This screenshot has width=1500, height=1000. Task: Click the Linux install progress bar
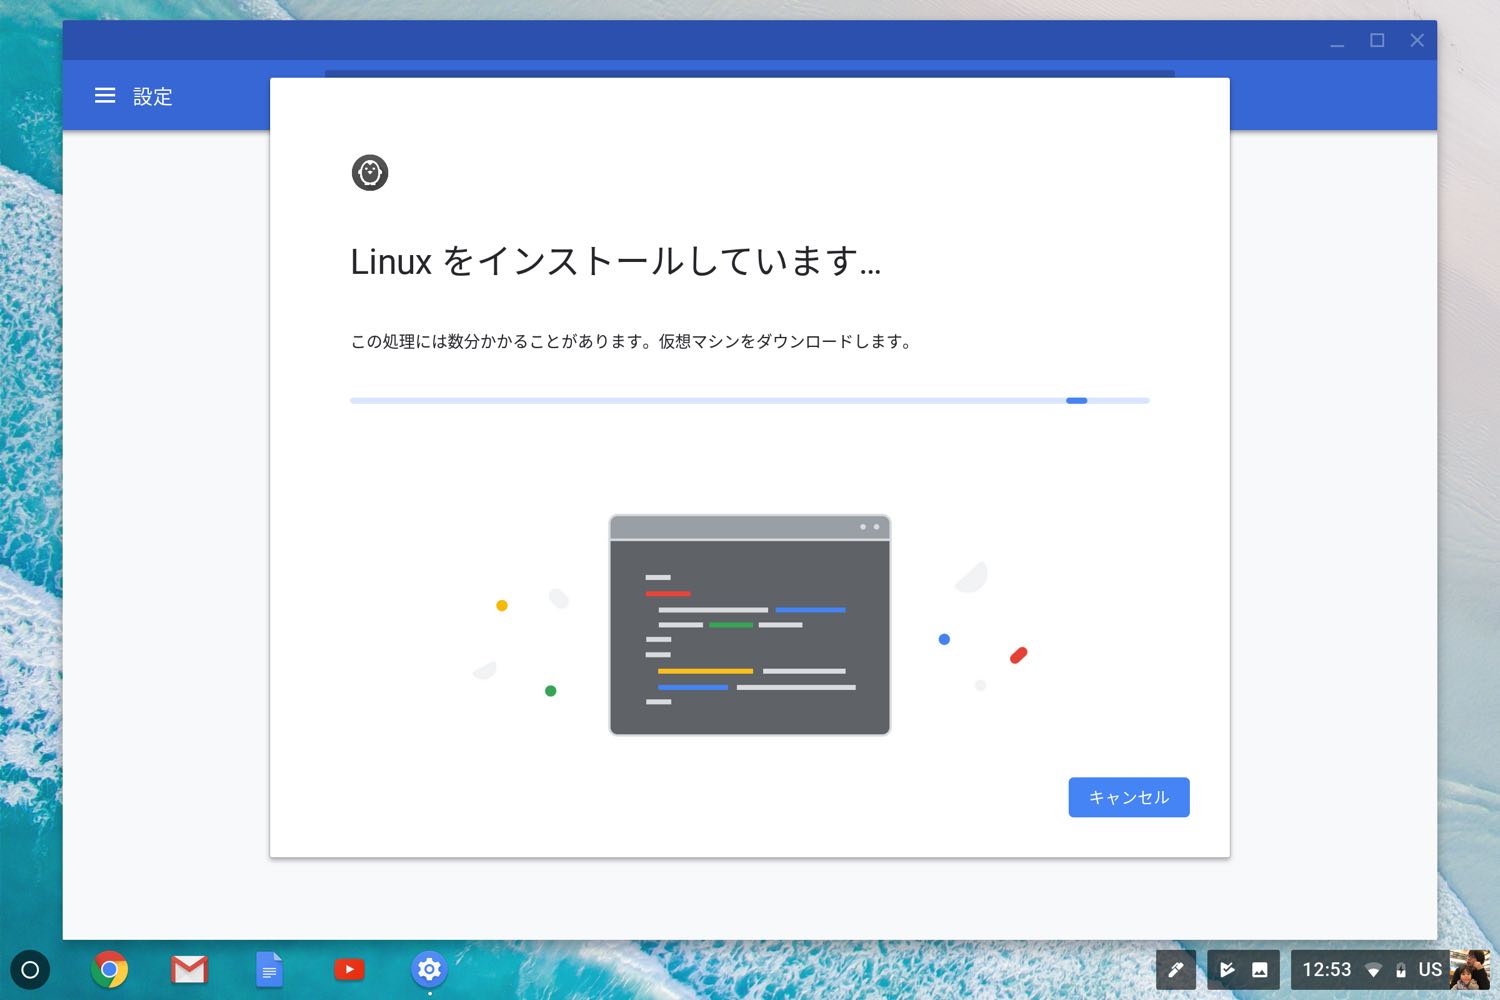[750, 400]
